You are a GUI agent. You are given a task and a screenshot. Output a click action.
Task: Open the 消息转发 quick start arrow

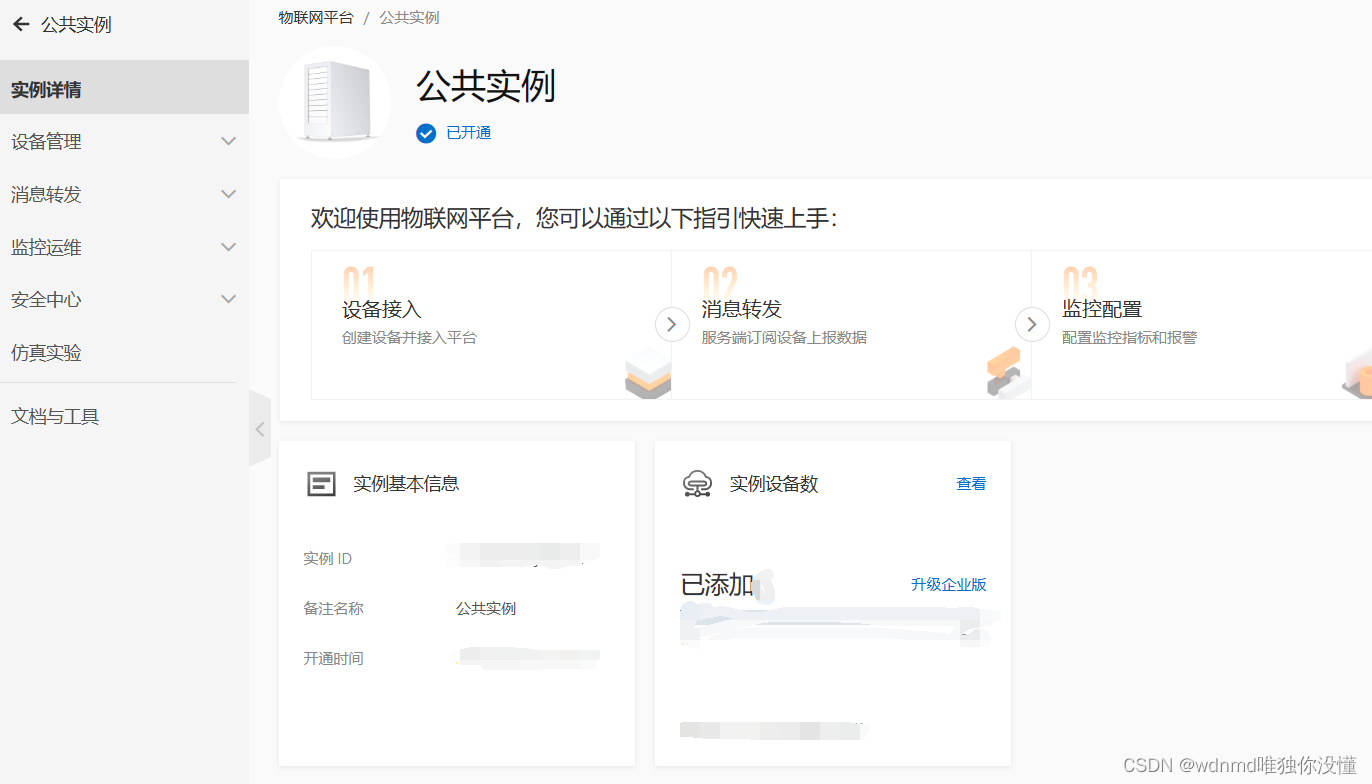[x=1032, y=324]
